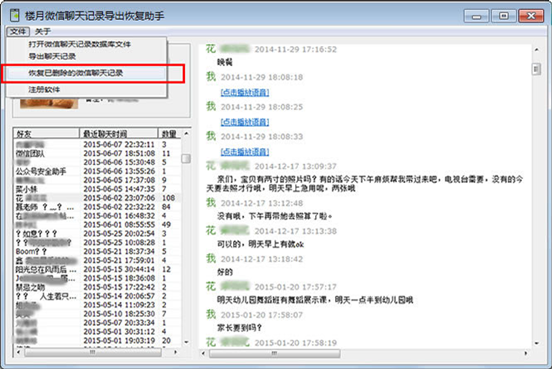
Task: Play the voice message from 18:08:33
Action: 245,152
